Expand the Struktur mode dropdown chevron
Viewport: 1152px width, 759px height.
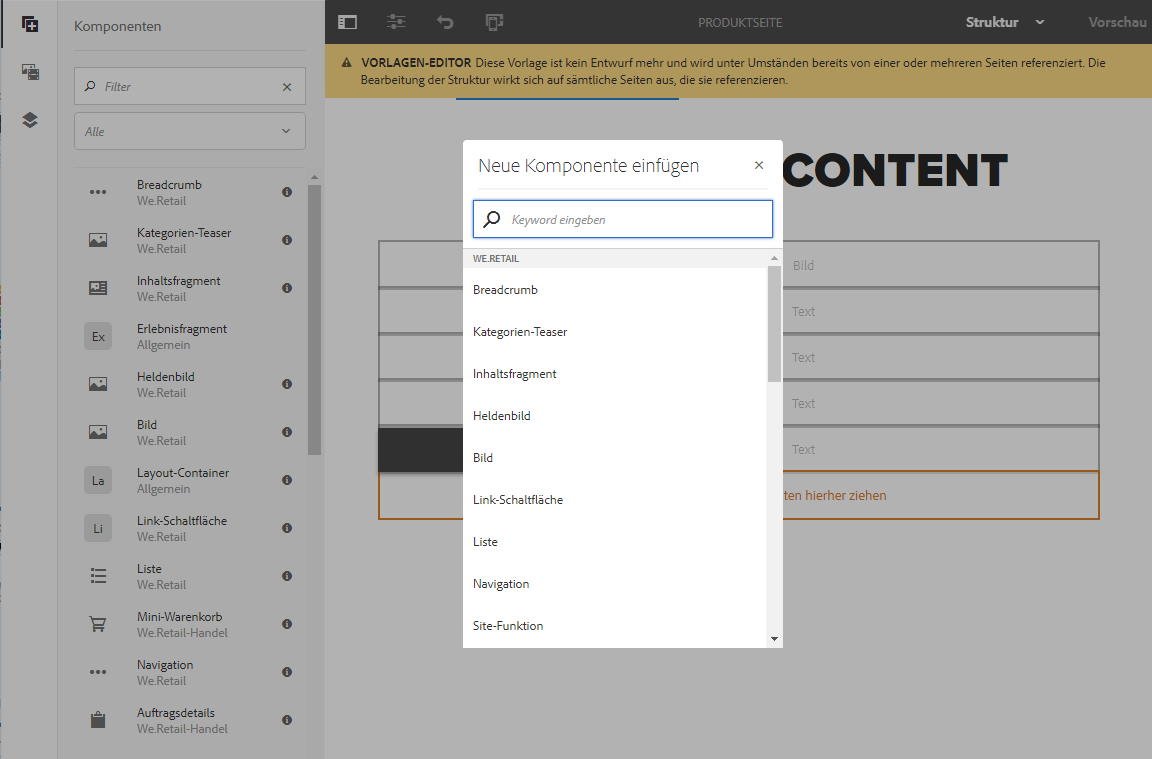click(x=1040, y=22)
